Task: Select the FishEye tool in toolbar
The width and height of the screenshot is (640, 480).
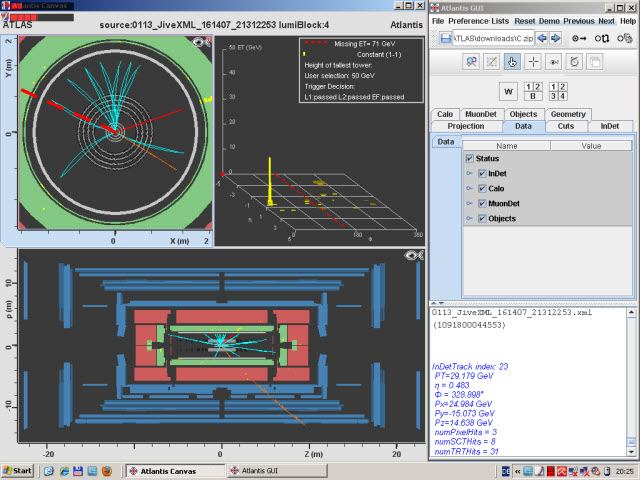Action: 554,62
